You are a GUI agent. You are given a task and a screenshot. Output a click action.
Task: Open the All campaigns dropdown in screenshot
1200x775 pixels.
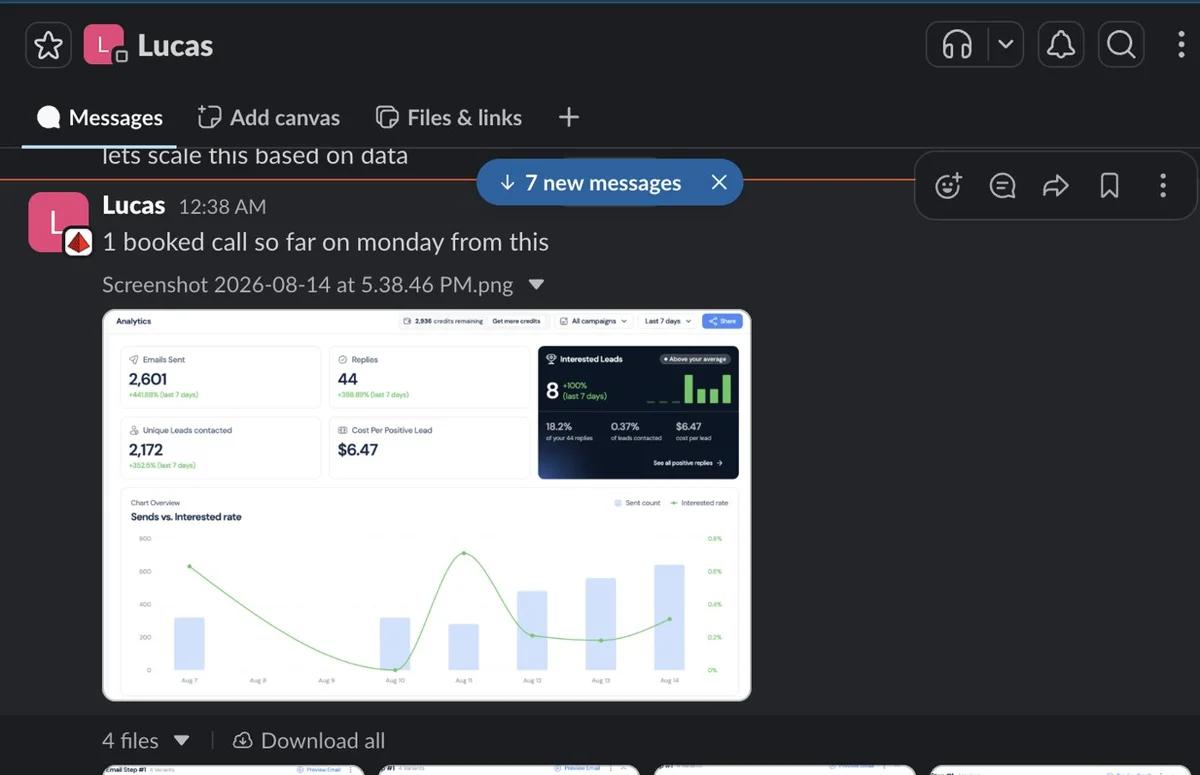click(594, 321)
